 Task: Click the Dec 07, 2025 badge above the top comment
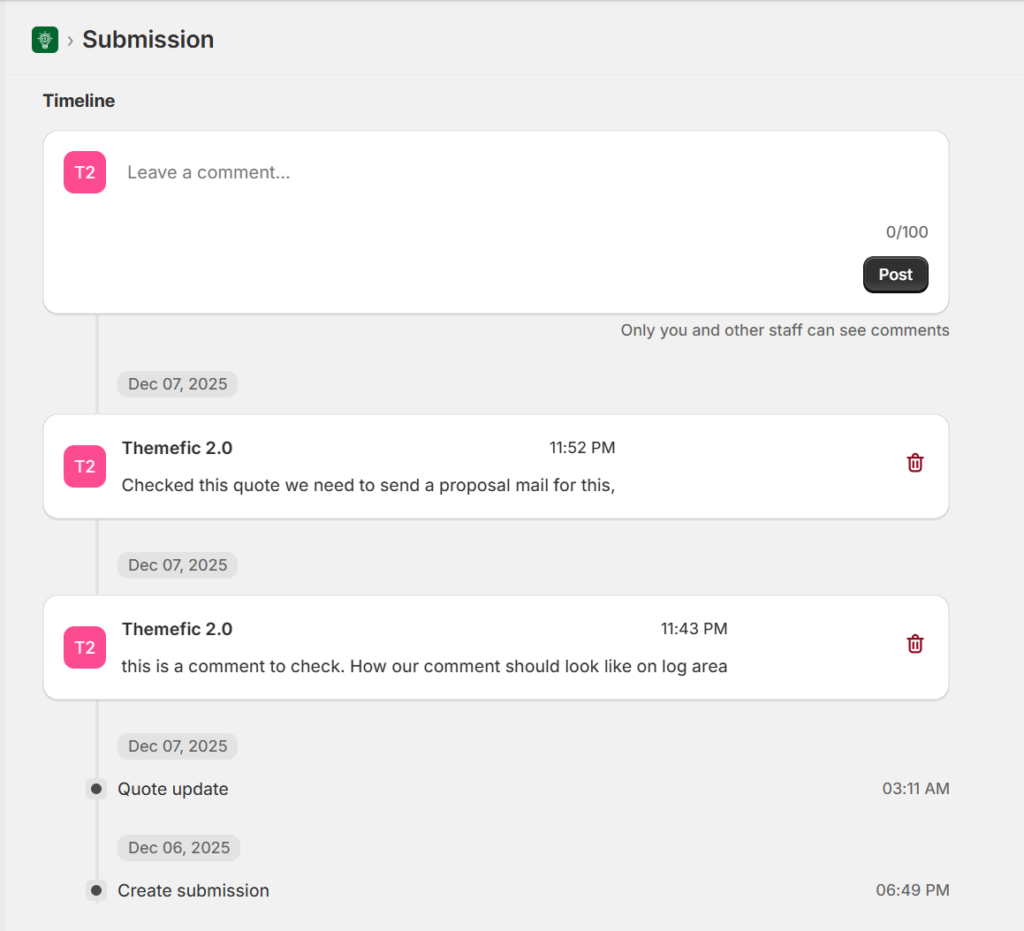[x=177, y=384]
